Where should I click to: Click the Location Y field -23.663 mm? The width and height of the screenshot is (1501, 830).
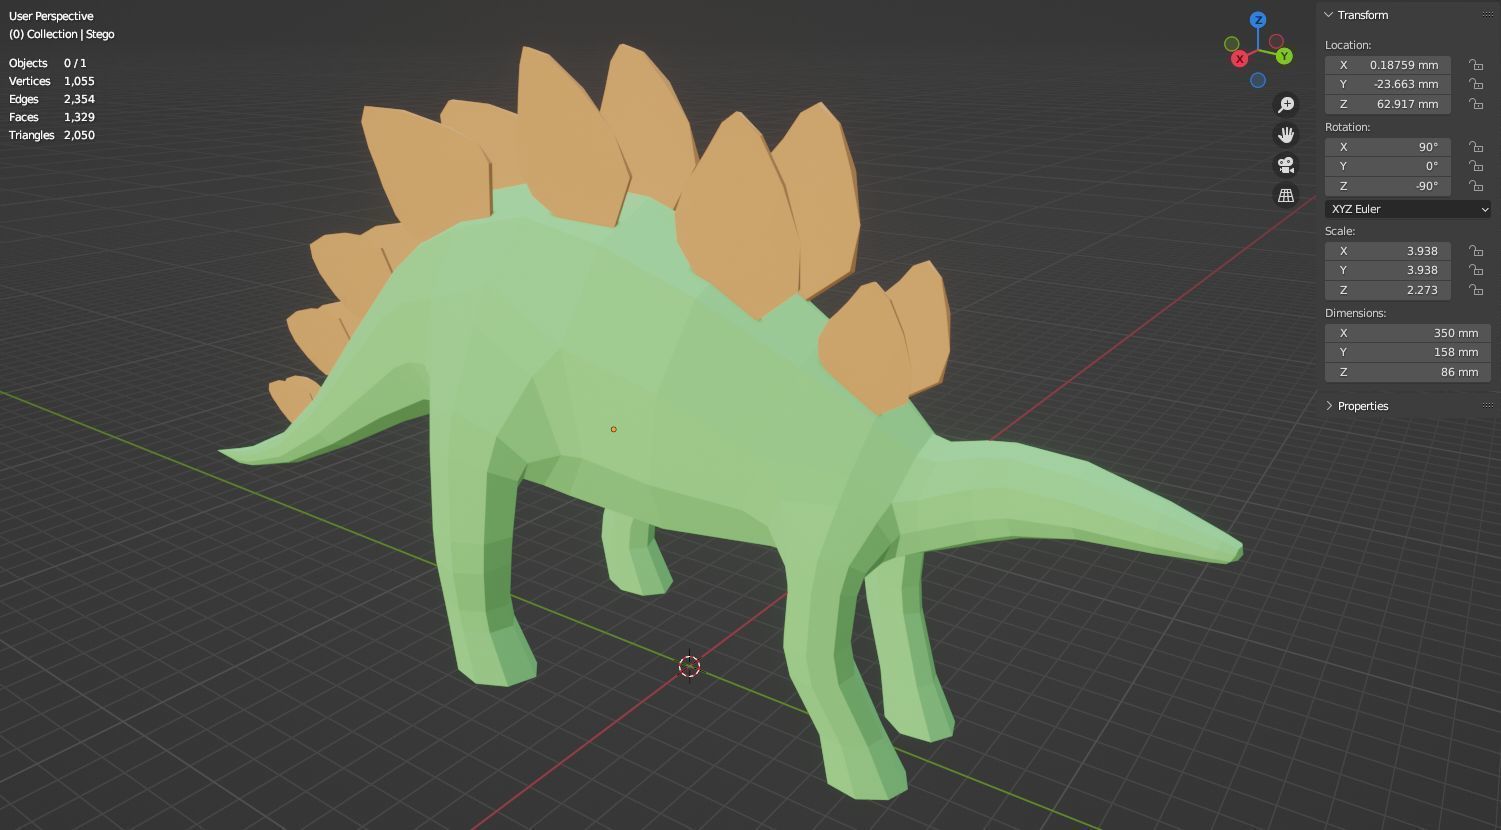[x=1388, y=84]
